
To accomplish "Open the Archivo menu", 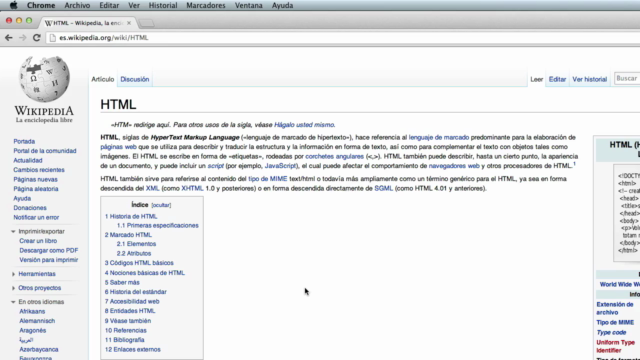I will (x=77, y=5).
